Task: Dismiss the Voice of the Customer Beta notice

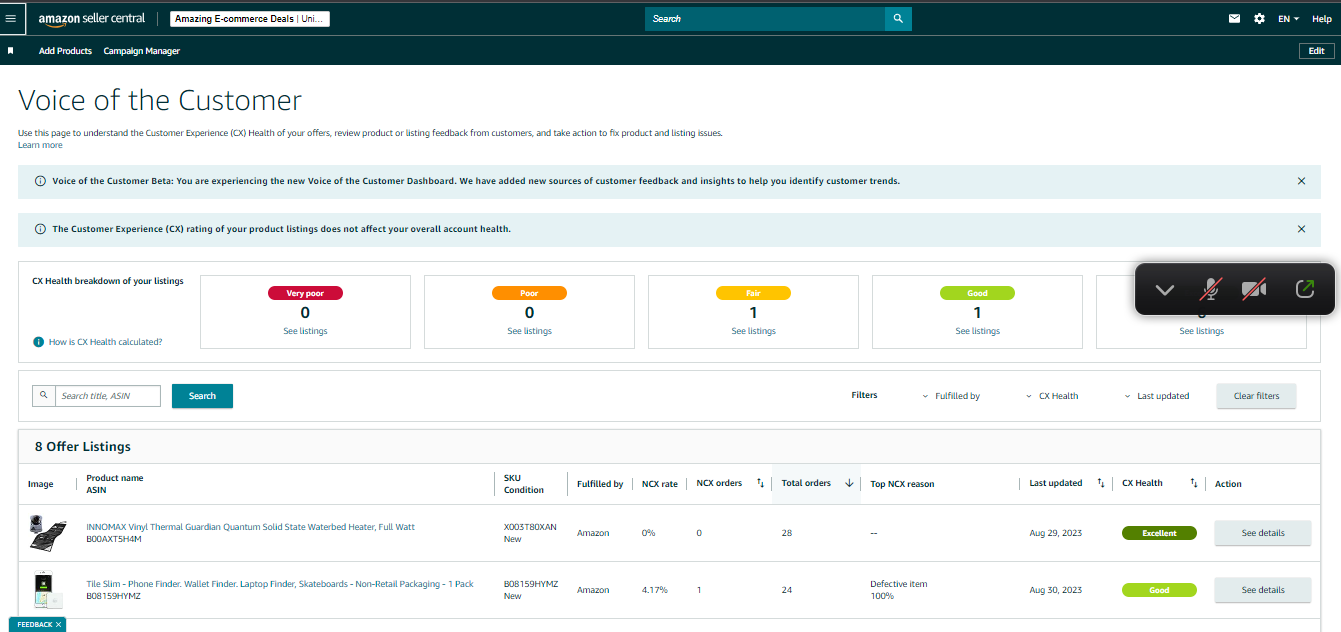Action: tap(1301, 181)
